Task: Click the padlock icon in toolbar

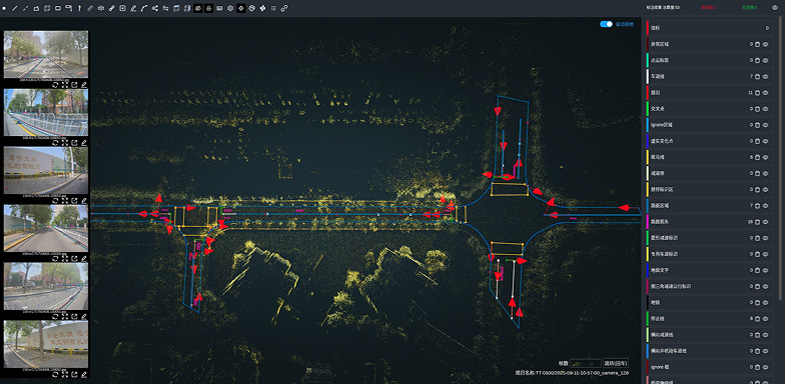Action: 209,8
